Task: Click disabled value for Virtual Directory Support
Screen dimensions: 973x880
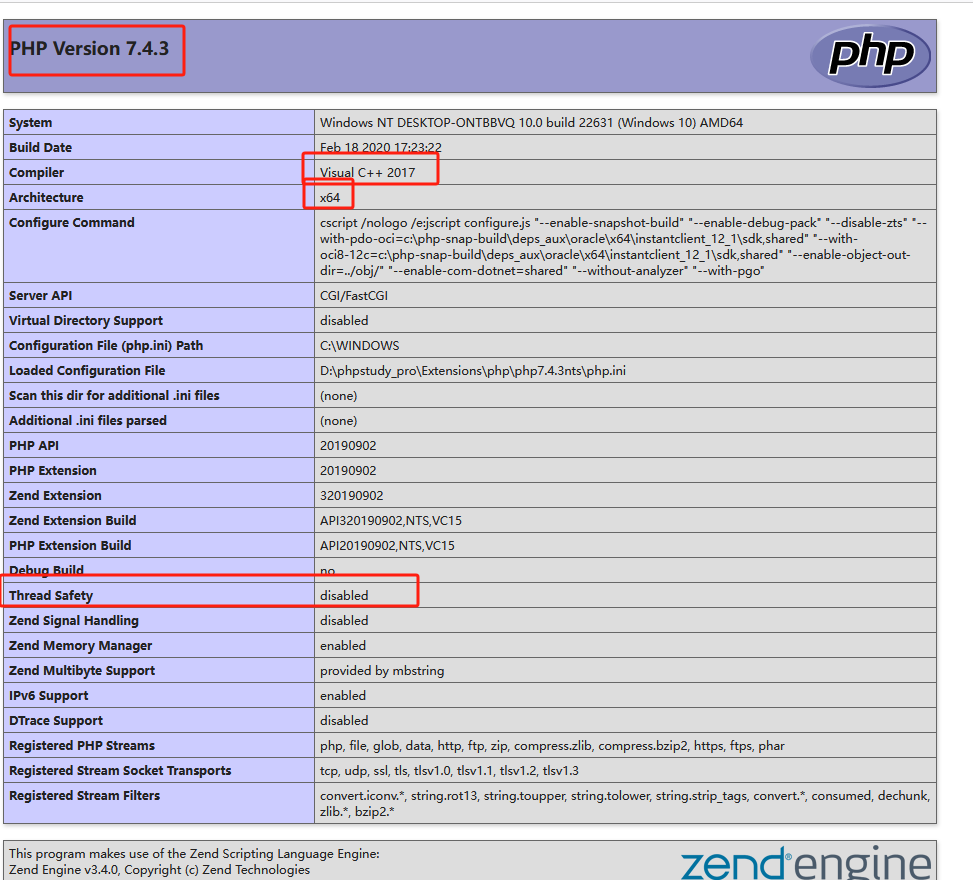Action: 344,320
